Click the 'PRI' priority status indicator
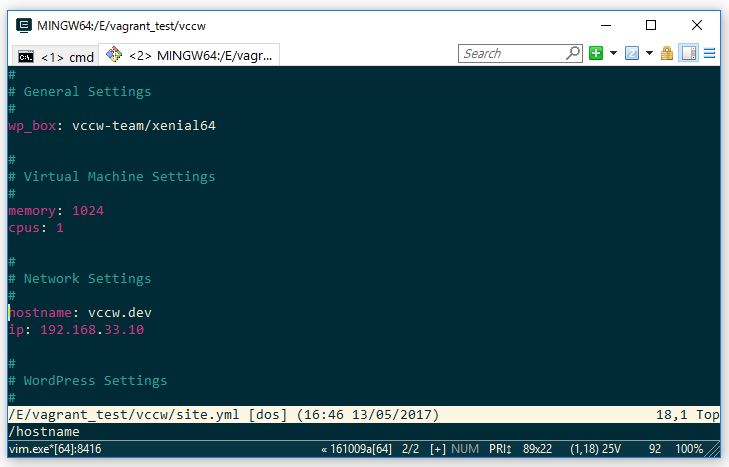The height and width of the screenshot is (467, 729). (500, 449)
